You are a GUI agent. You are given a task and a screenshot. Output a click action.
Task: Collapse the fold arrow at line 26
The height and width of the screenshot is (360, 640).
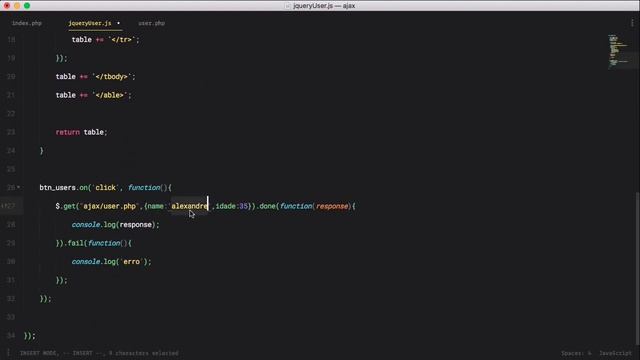[x=18, y=187]
